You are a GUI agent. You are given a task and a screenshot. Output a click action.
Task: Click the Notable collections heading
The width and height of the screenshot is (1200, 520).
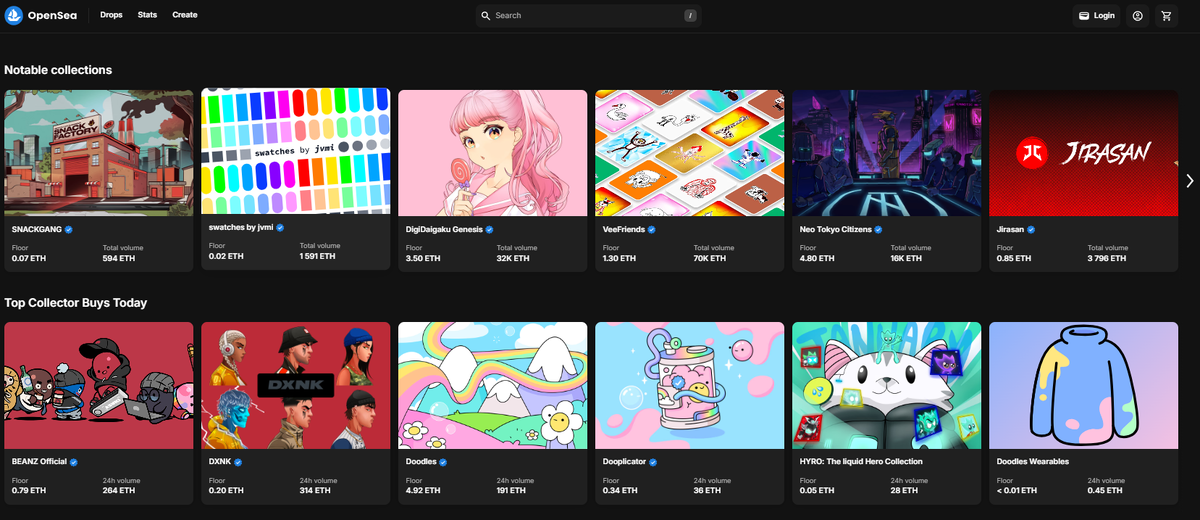(x=58, y=70)
